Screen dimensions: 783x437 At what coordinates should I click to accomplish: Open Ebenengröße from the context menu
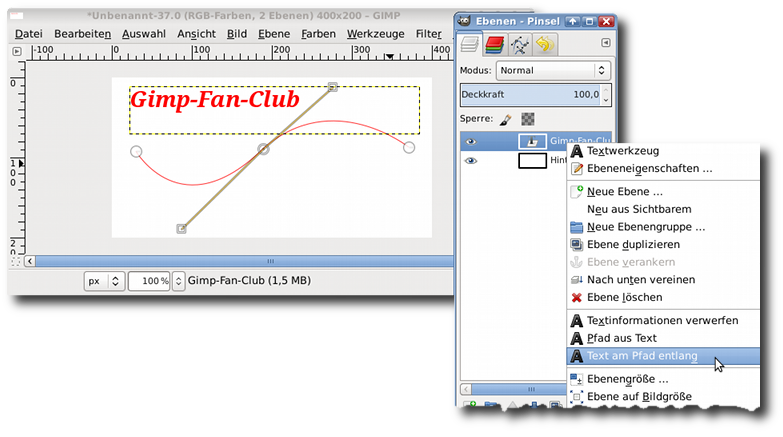coord(663,379)
